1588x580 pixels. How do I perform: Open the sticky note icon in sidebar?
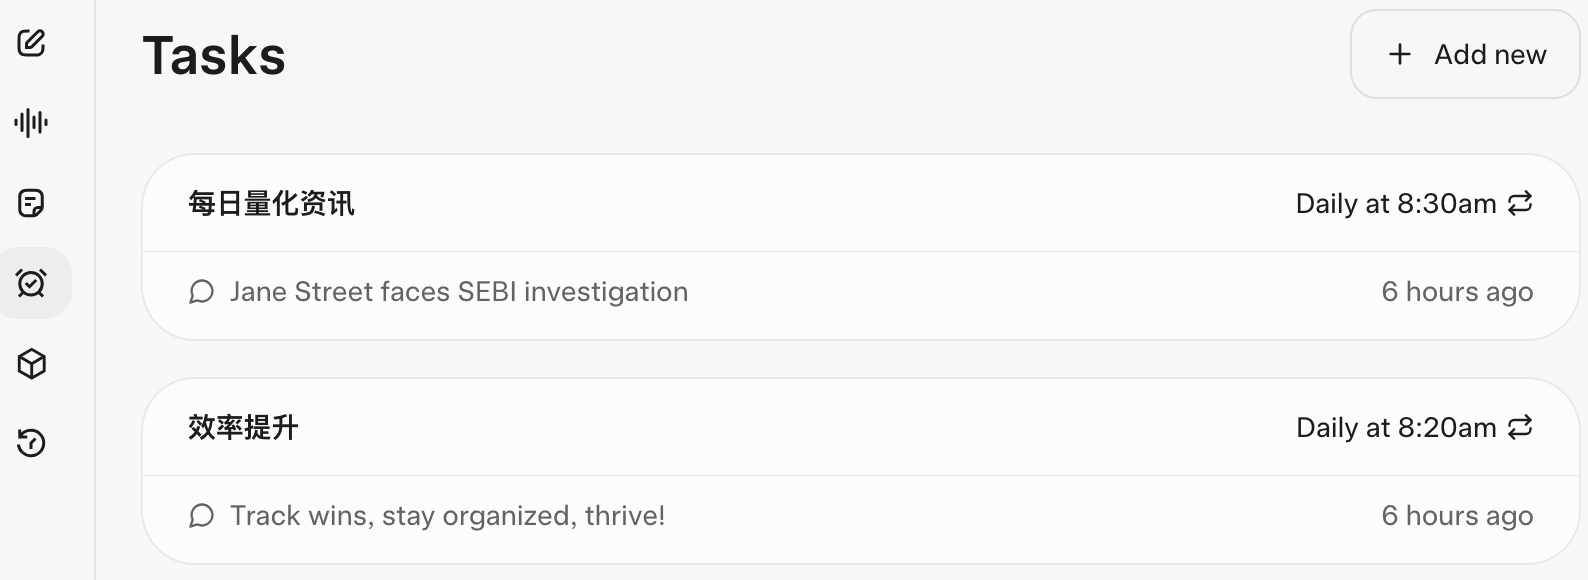tap(32, 203)
